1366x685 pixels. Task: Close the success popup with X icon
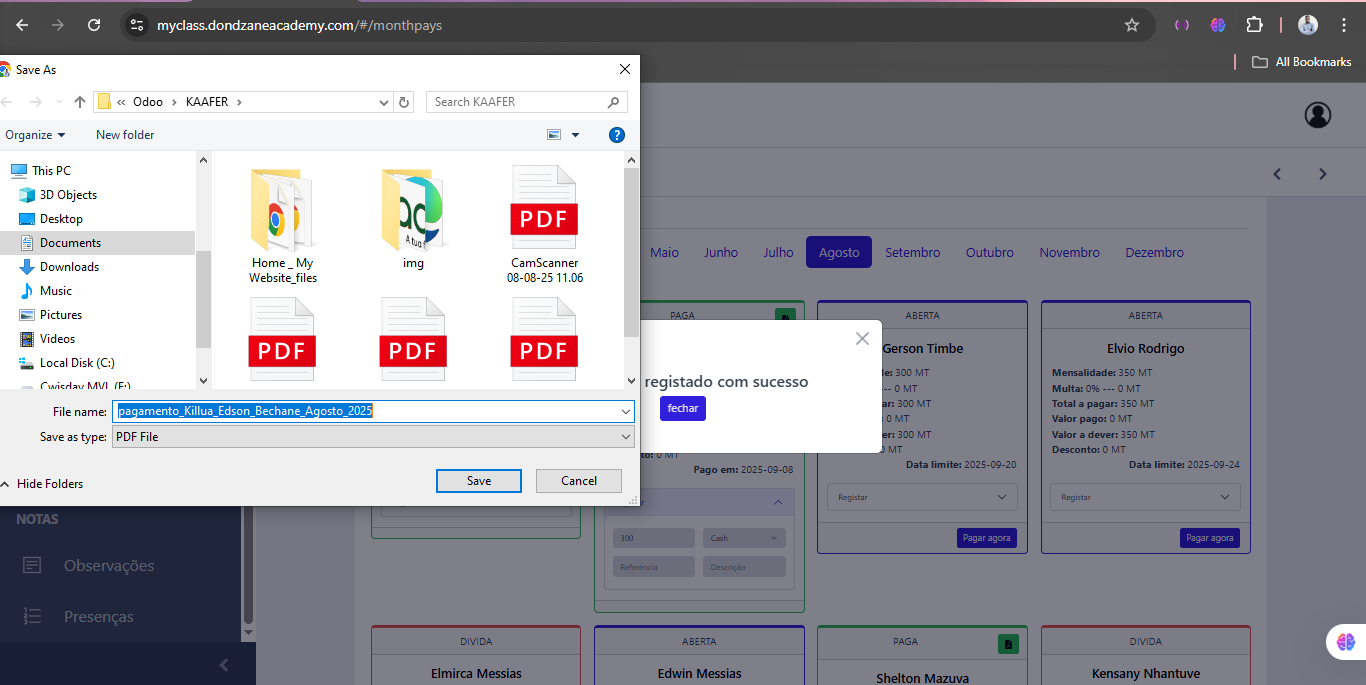[862, 339]
